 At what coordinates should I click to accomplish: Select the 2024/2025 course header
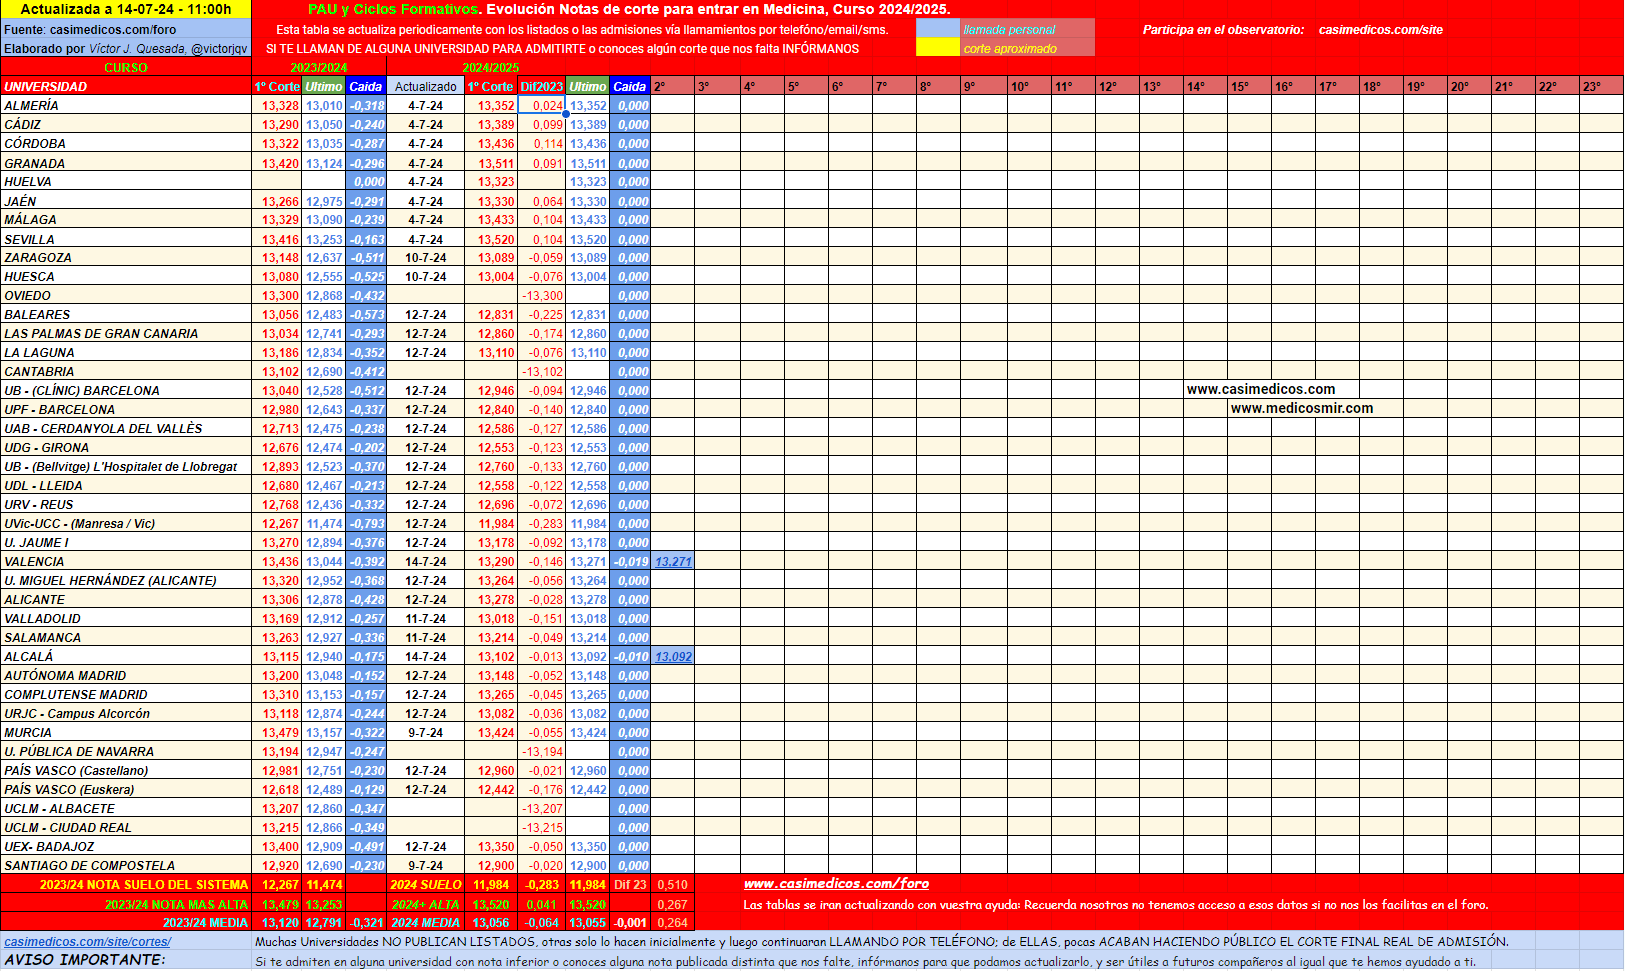[490, 68]
